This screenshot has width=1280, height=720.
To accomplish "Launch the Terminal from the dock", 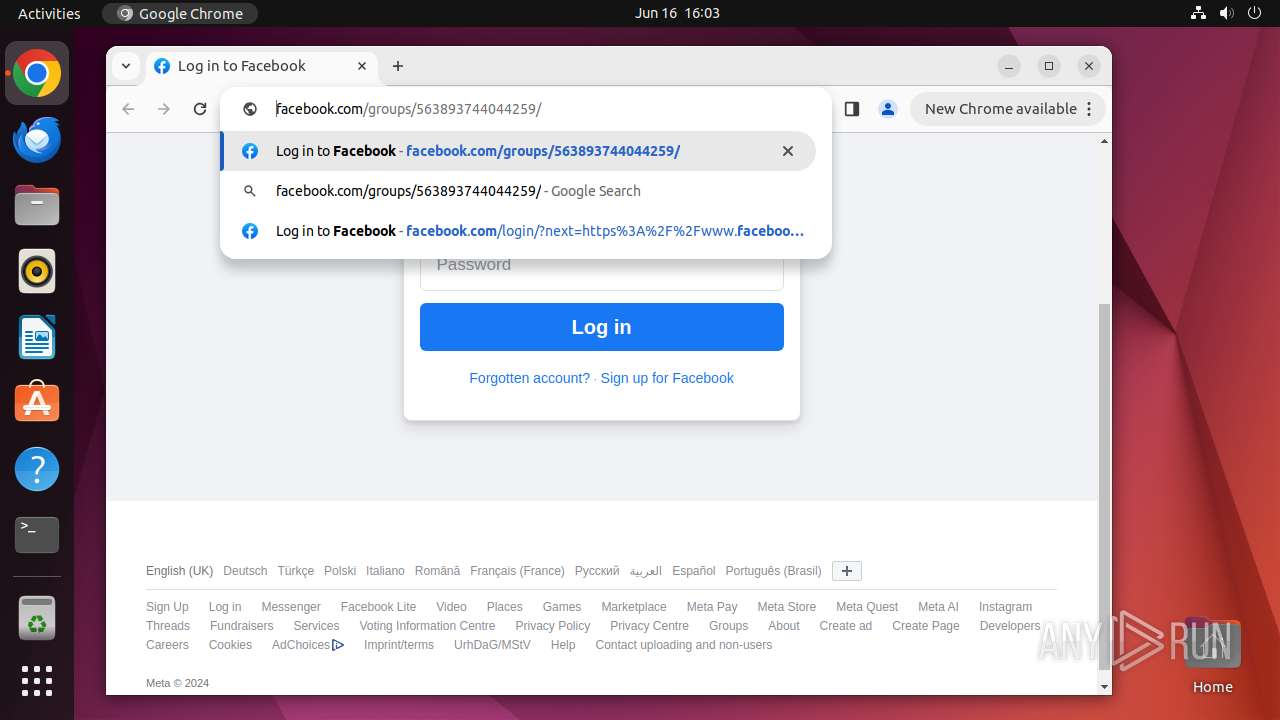I will coord(37,535).
